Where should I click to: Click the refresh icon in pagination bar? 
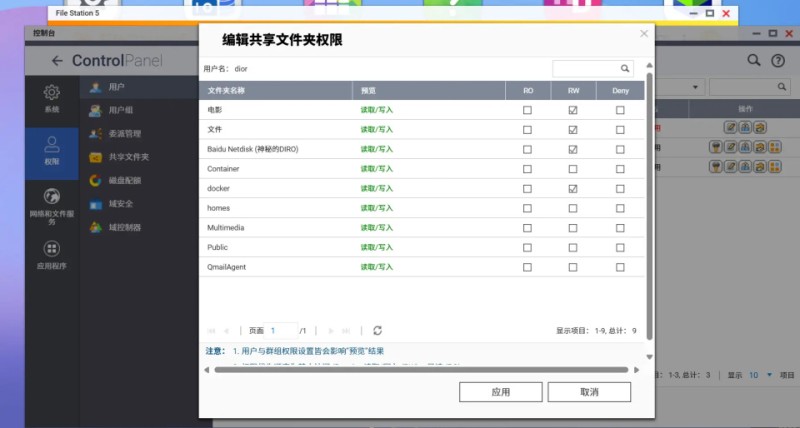coord(377,330)
